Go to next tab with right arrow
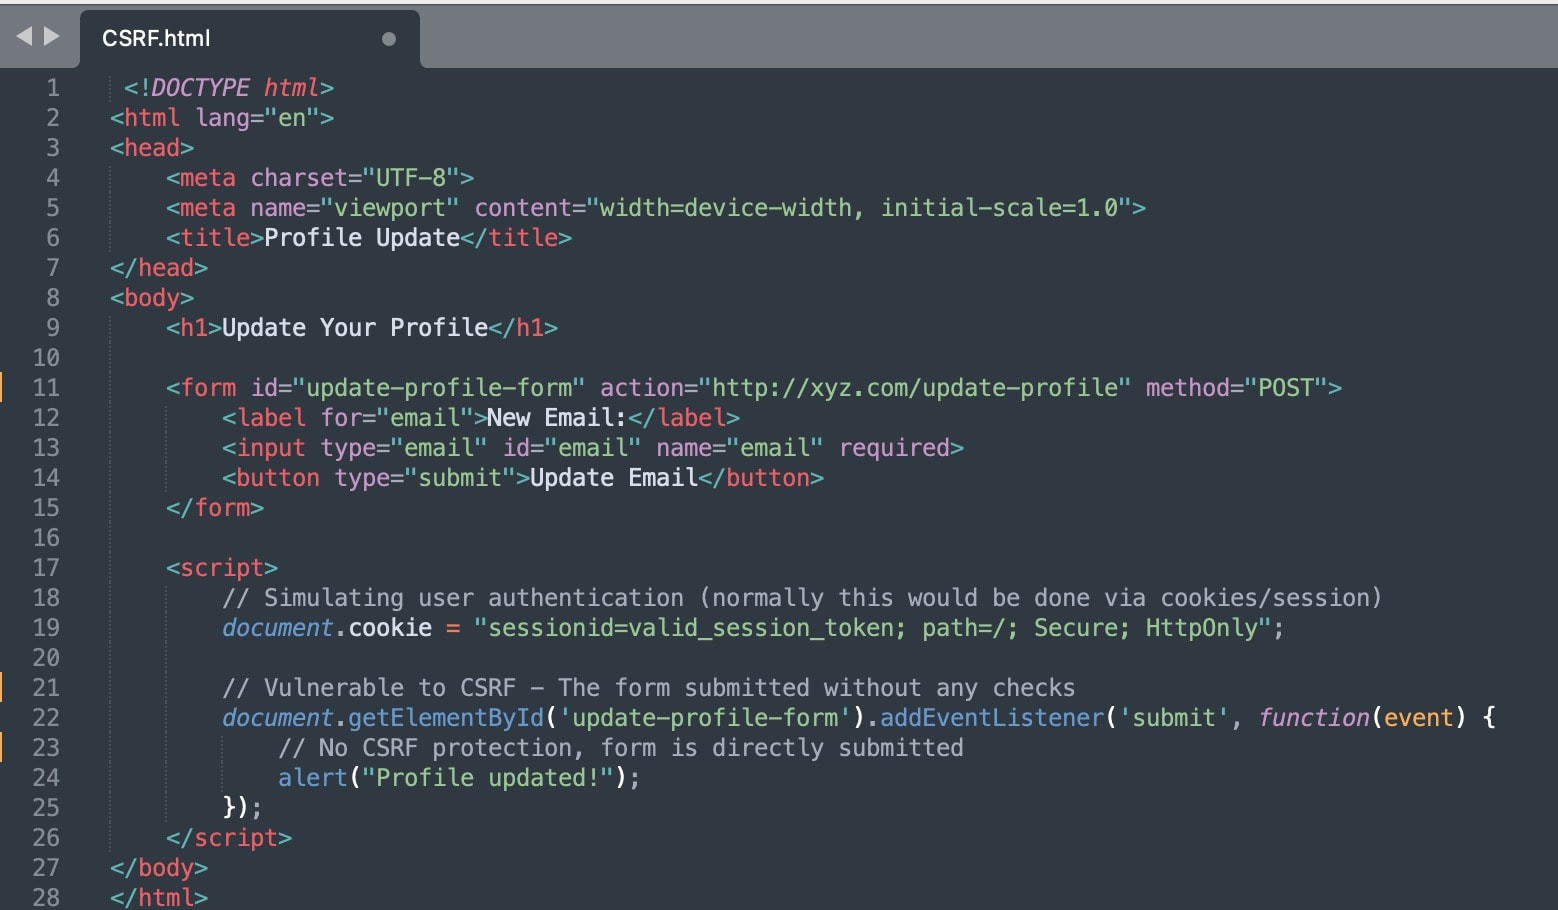Image resolution: width=1558 pixels, height=910 pixels. (x=52, y=36)
